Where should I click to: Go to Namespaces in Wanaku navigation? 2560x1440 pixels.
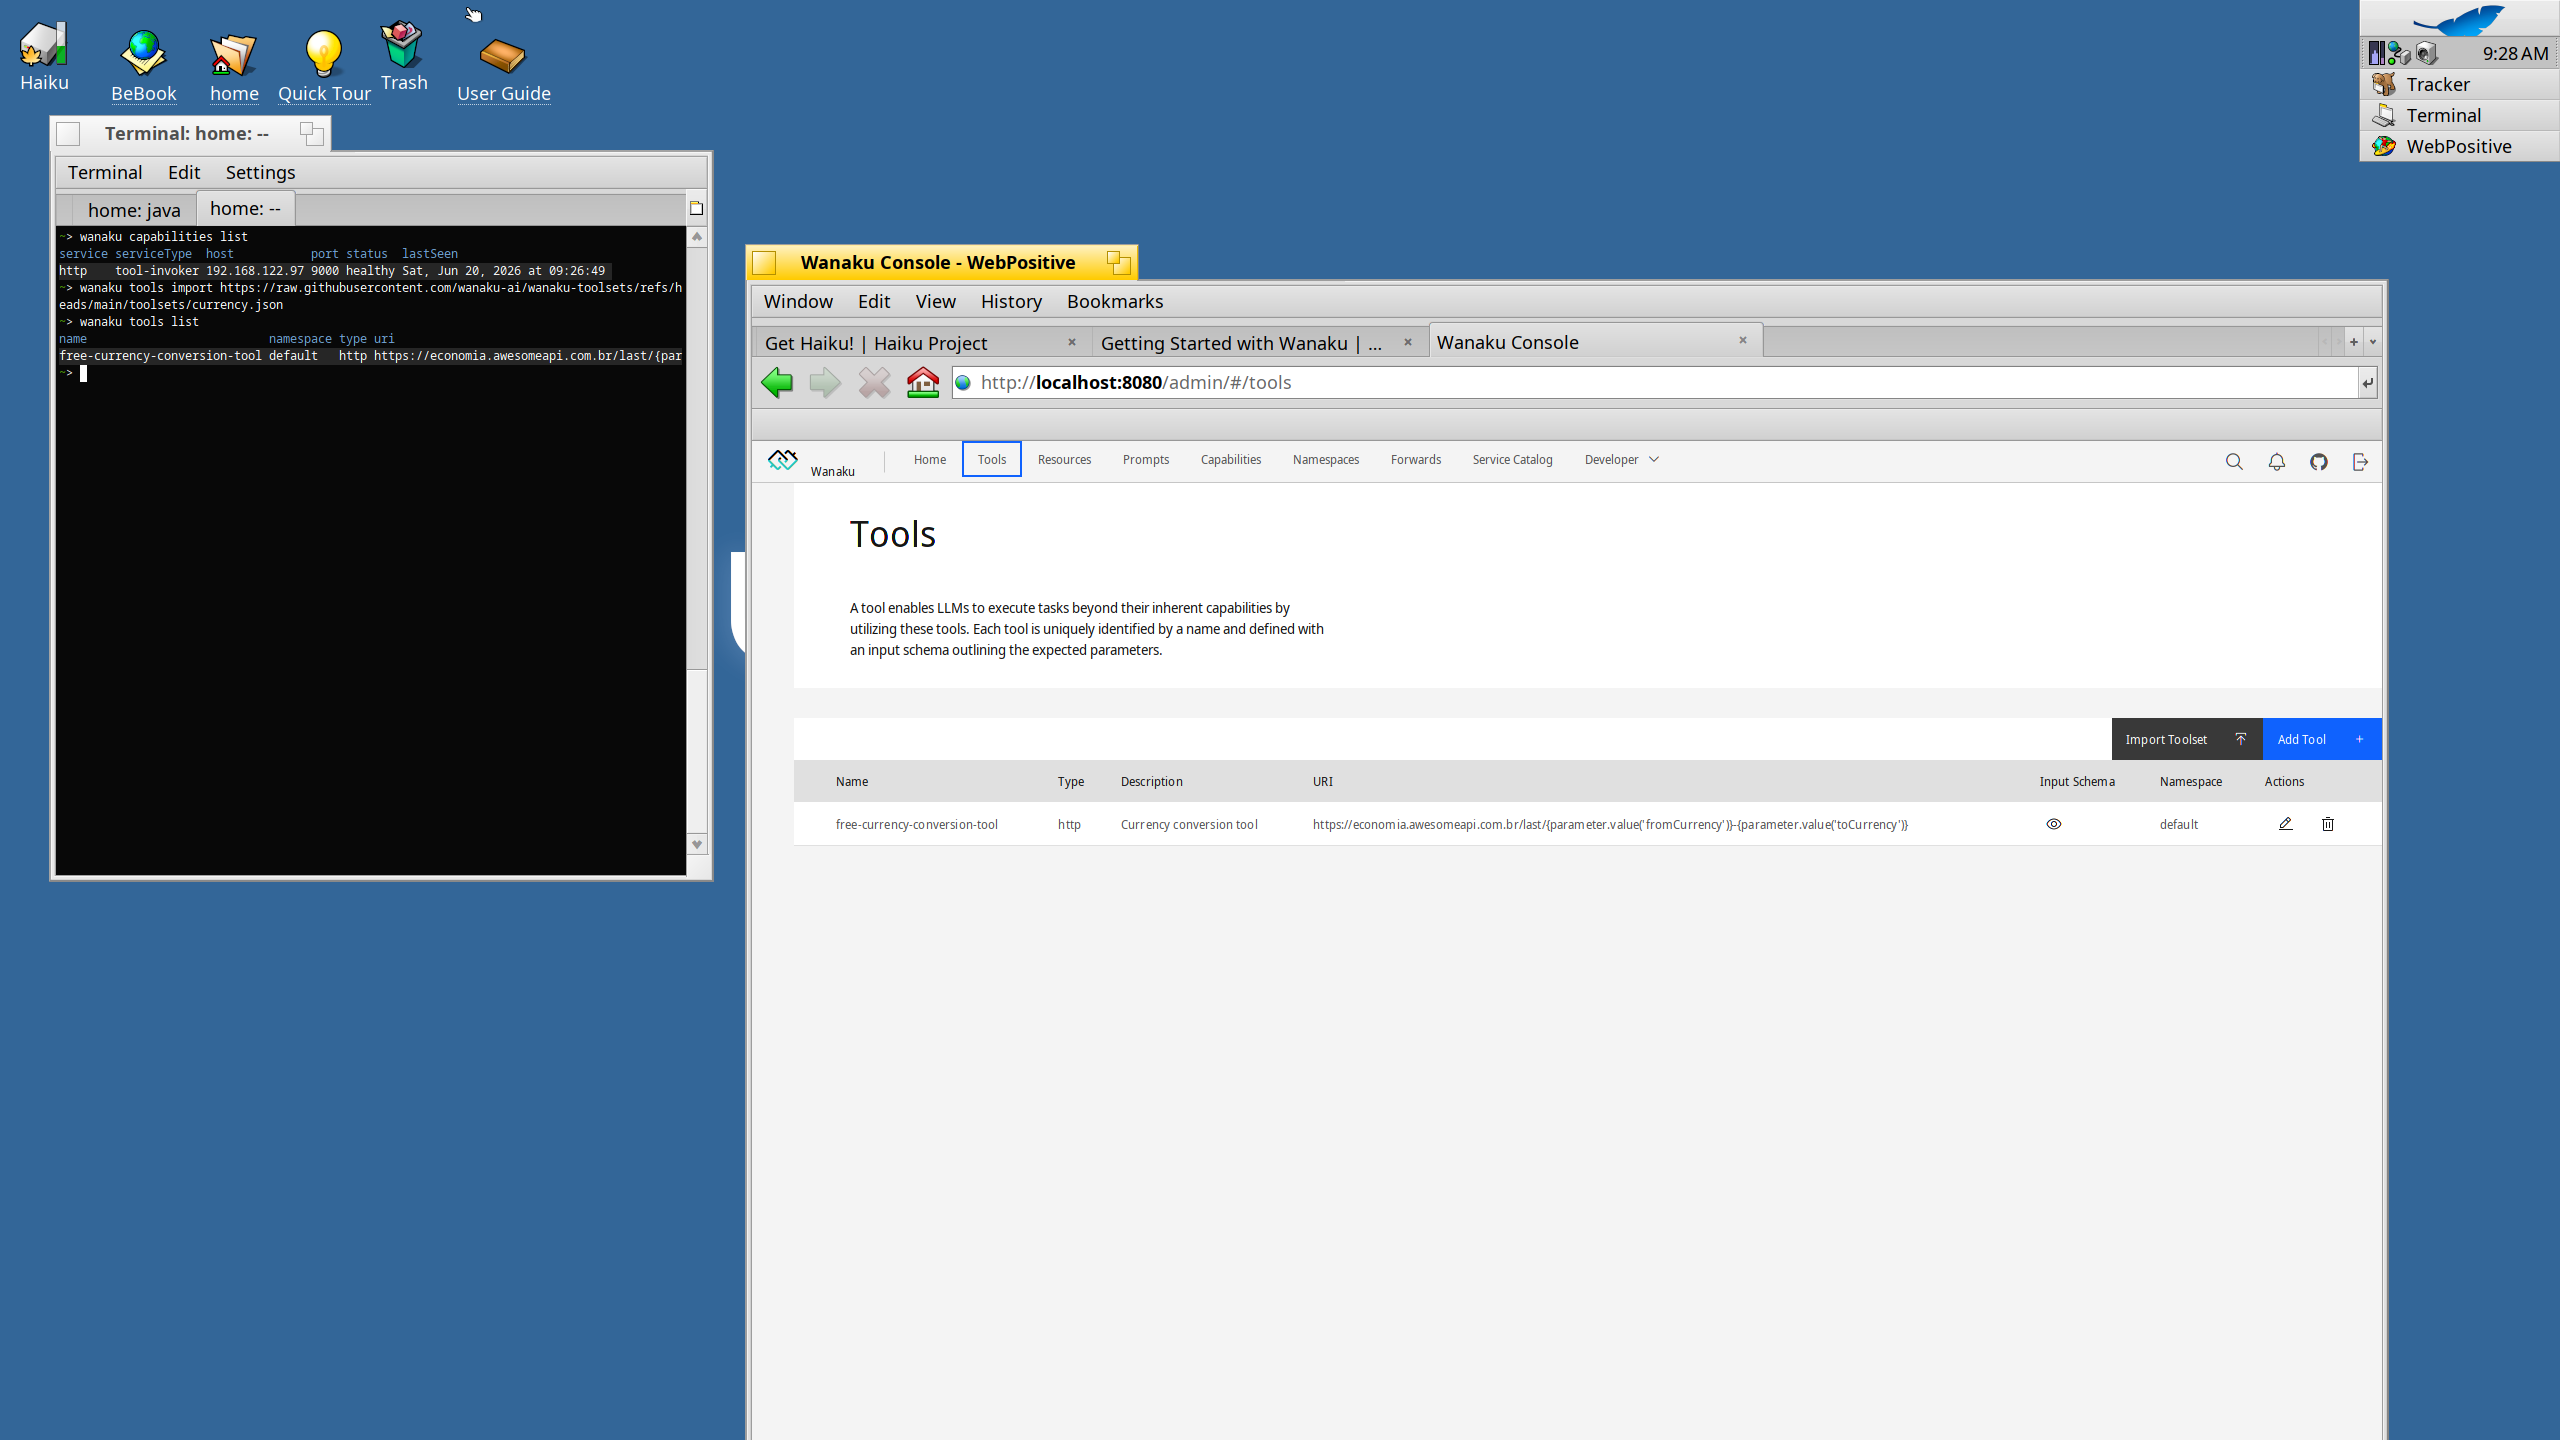pyautogui.click(x=1325, y=459)
